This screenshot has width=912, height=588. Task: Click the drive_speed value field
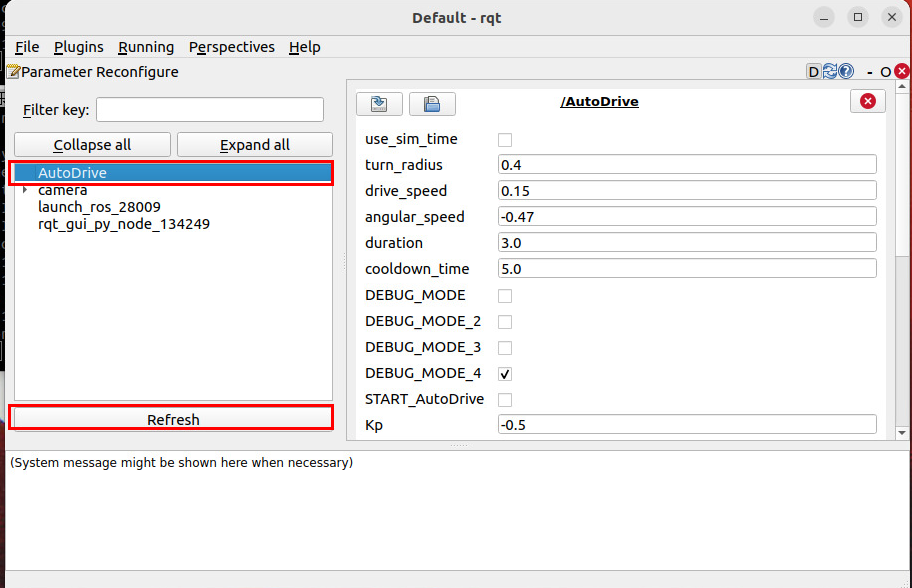click(x=687, y=191)
